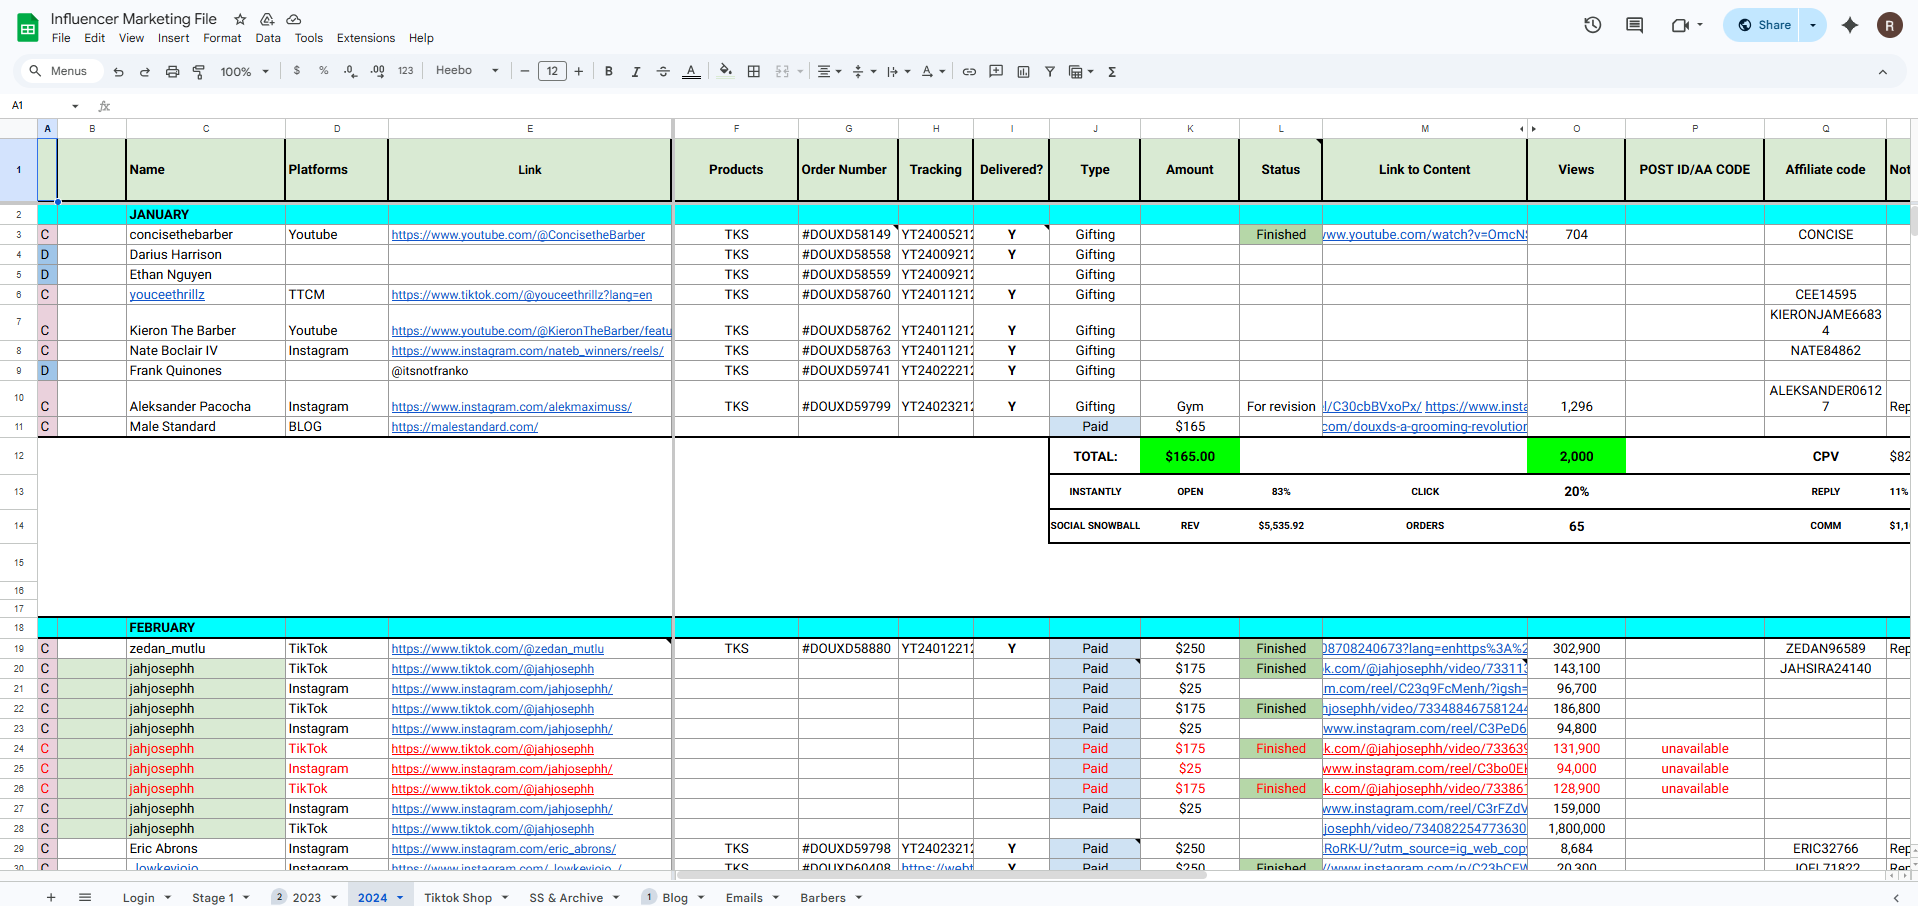Click the undo icon in toolbar
This screenshot has width=1918, height=906.
(119, 72)
